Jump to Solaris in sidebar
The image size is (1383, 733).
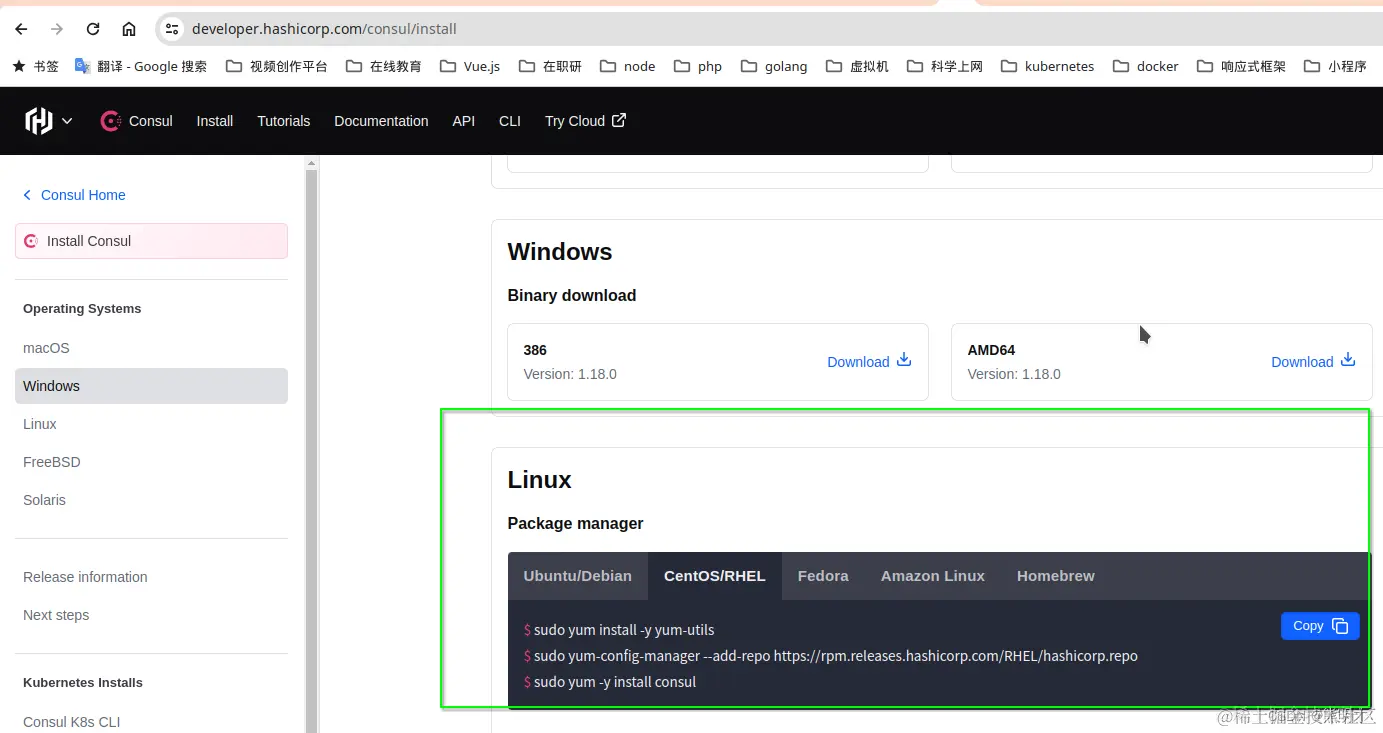(151, 500)
